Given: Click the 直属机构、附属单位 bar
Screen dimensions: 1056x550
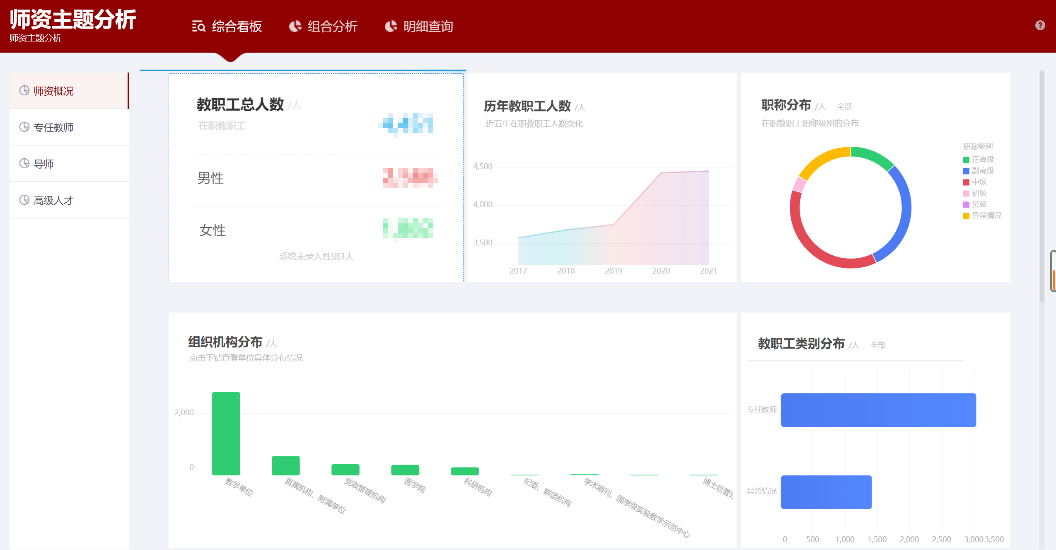Looking at the screenshot, I should point(286,466).
